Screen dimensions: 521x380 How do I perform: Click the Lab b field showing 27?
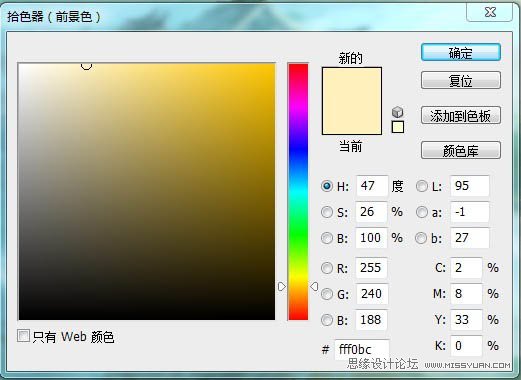(x=470, y=238)
